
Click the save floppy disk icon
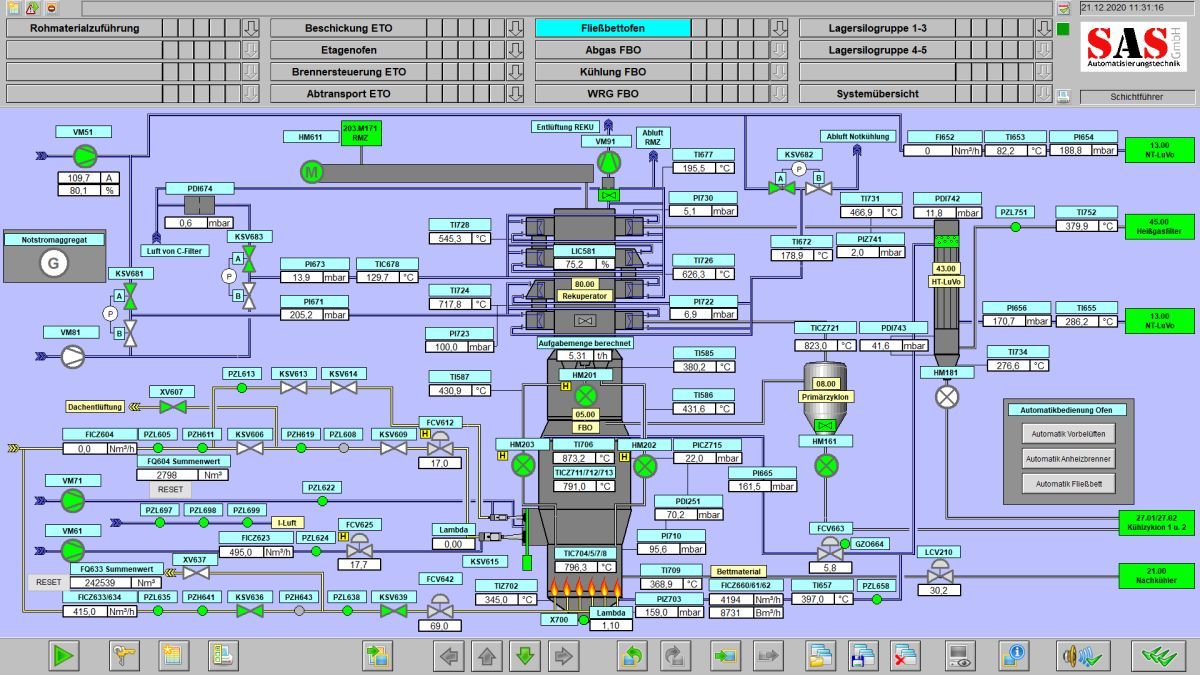(x=862, y=656)
